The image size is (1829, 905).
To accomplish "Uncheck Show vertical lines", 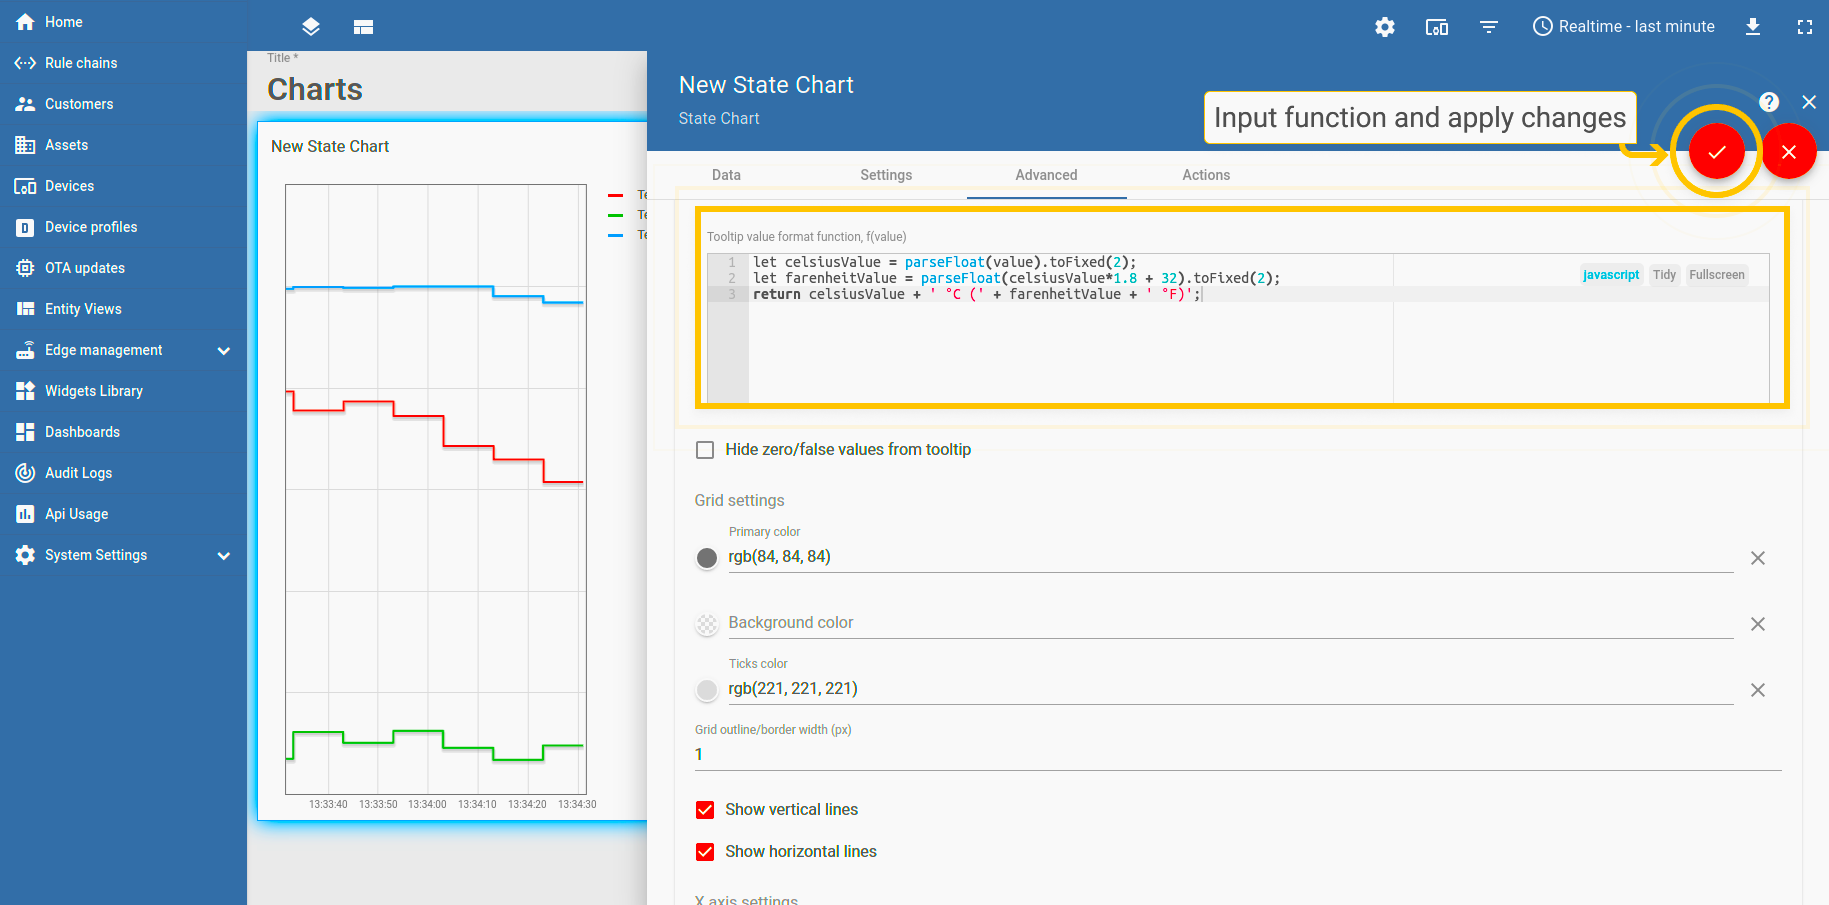I will tap(705, 810).
